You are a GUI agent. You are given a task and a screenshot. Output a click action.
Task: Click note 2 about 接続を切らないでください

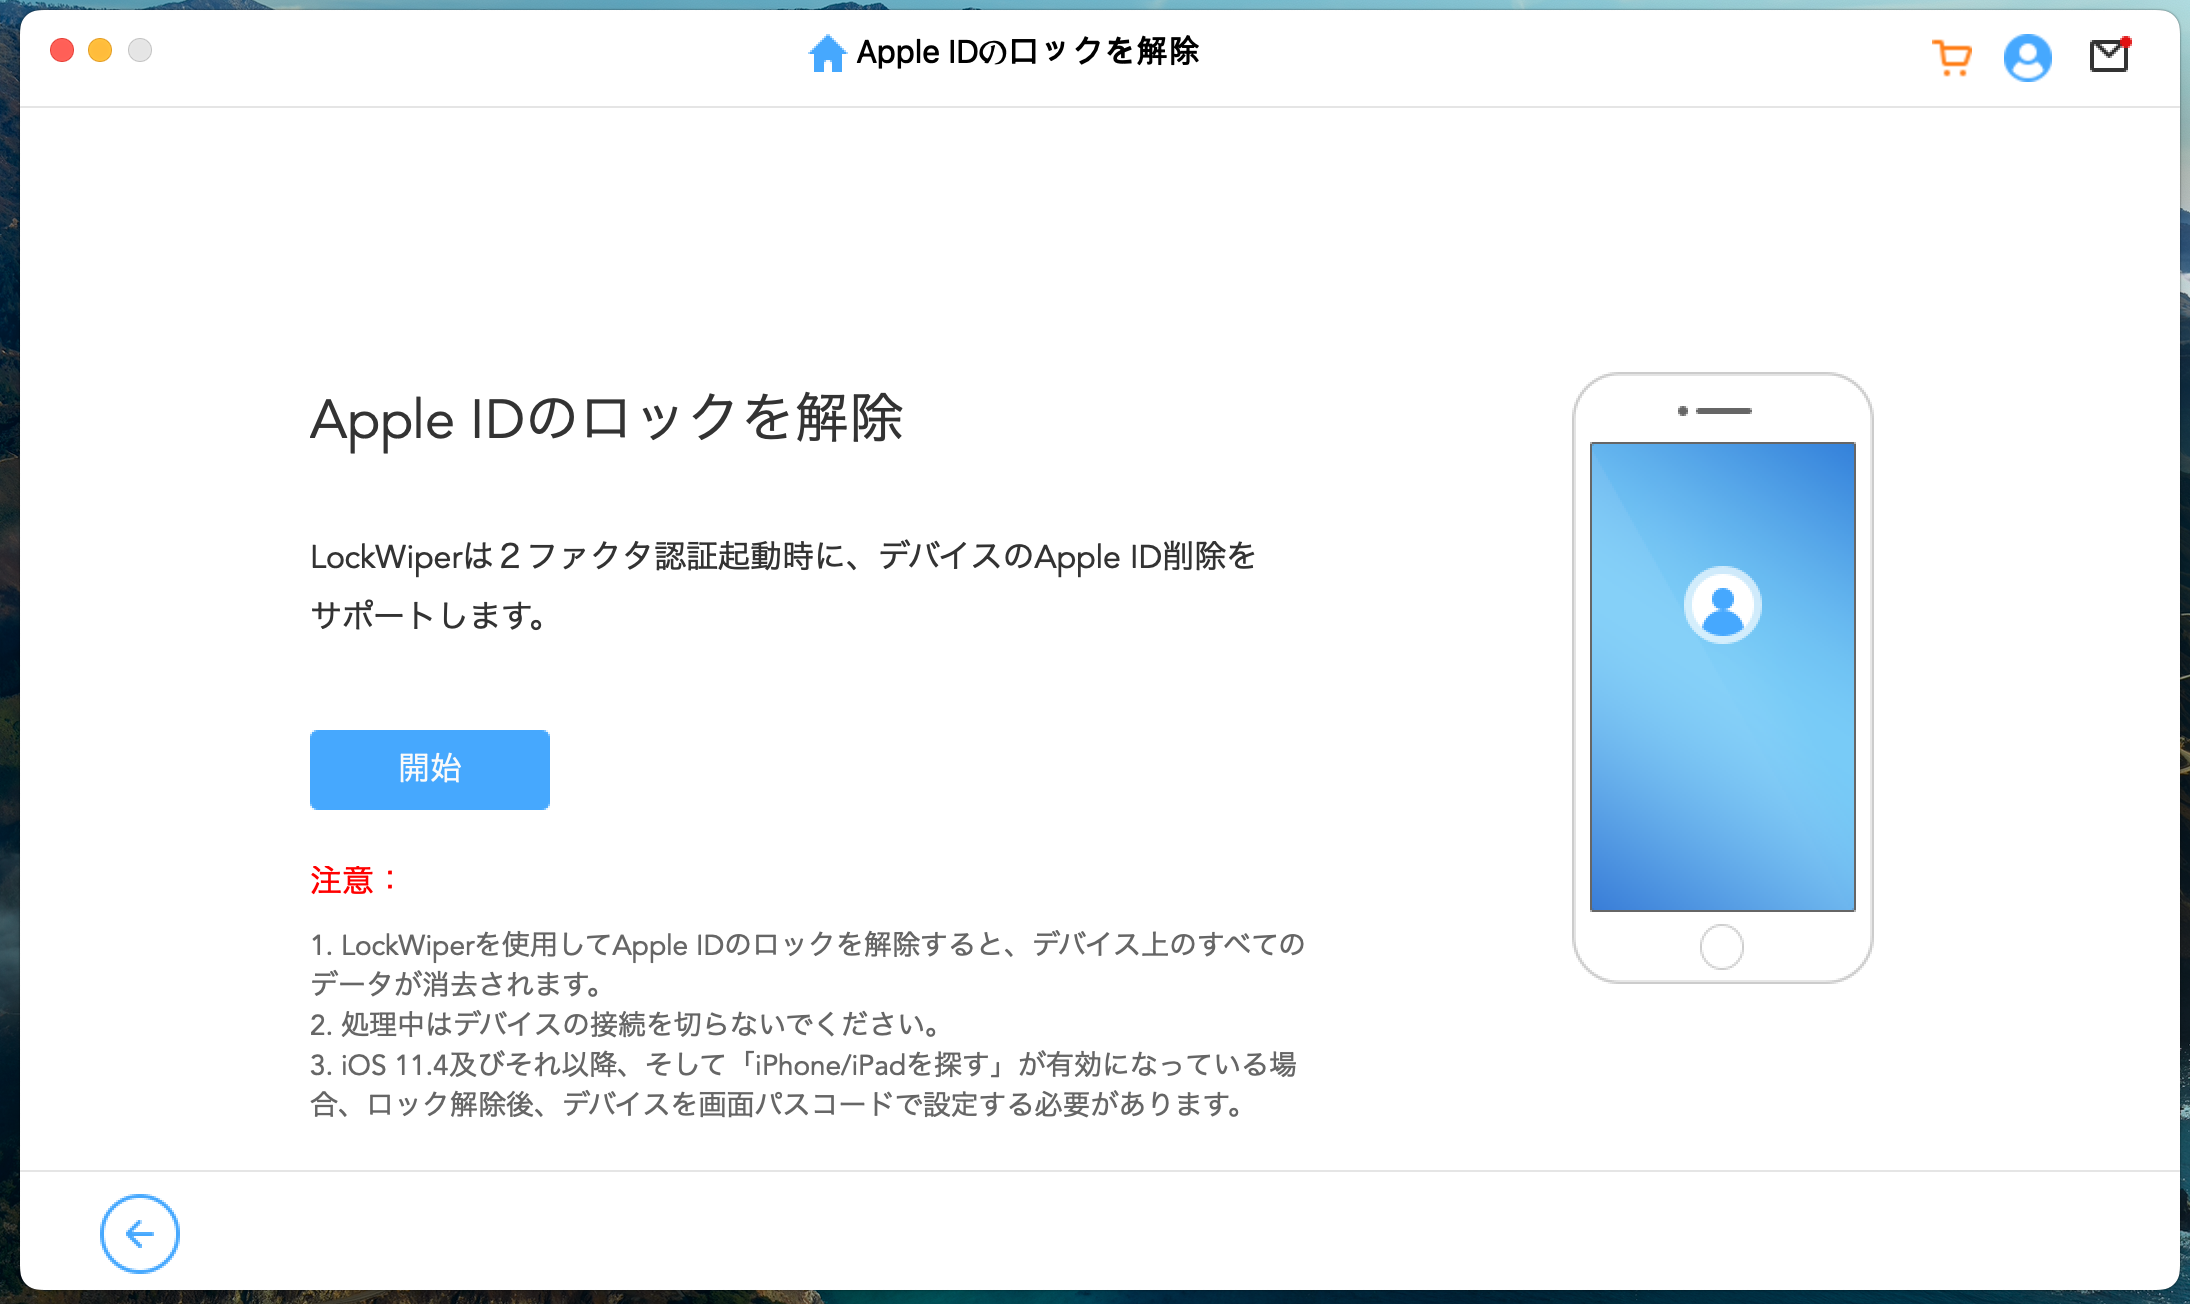point(627,1024)
